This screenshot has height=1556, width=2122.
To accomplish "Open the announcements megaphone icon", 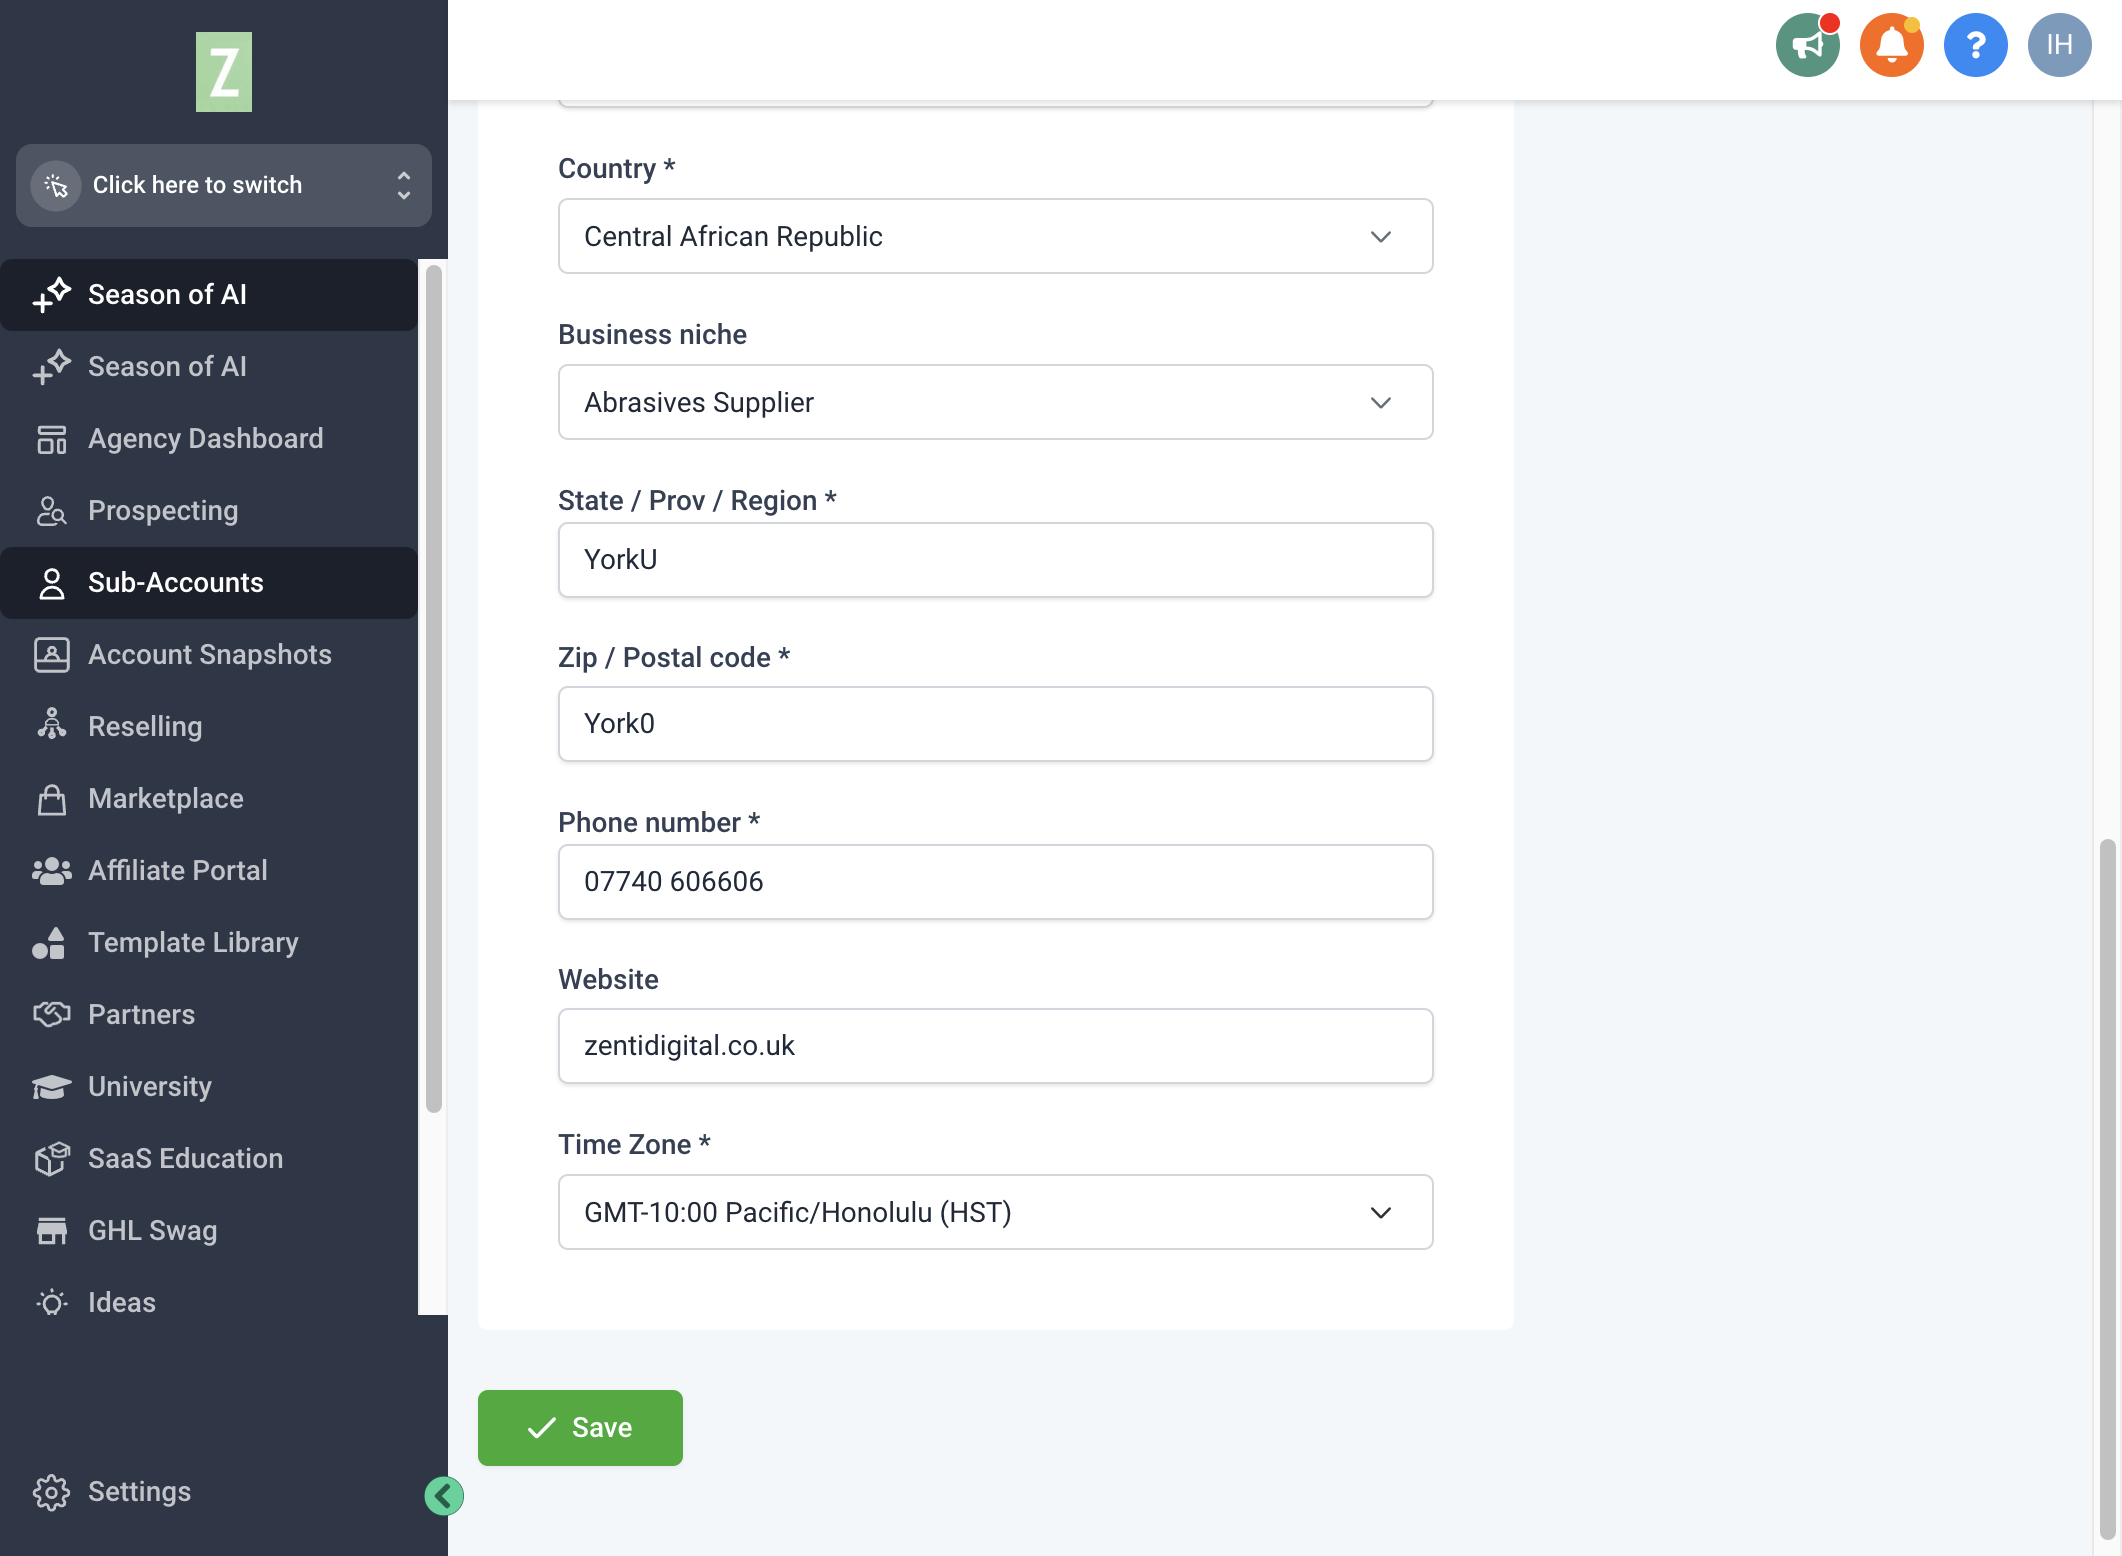I will (x=1807, y=45).
